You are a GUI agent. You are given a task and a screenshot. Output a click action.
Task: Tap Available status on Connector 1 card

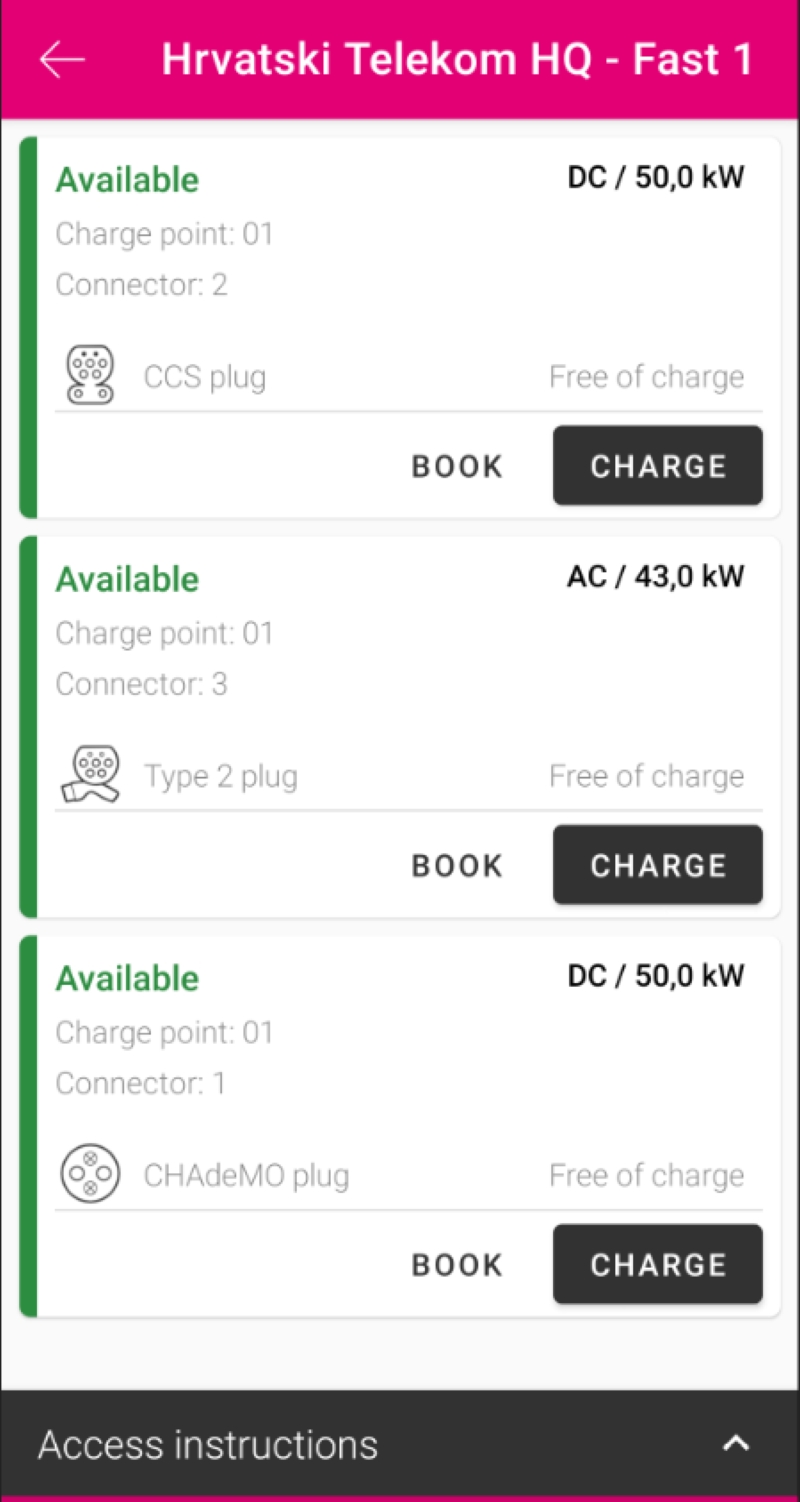[127, 978]
